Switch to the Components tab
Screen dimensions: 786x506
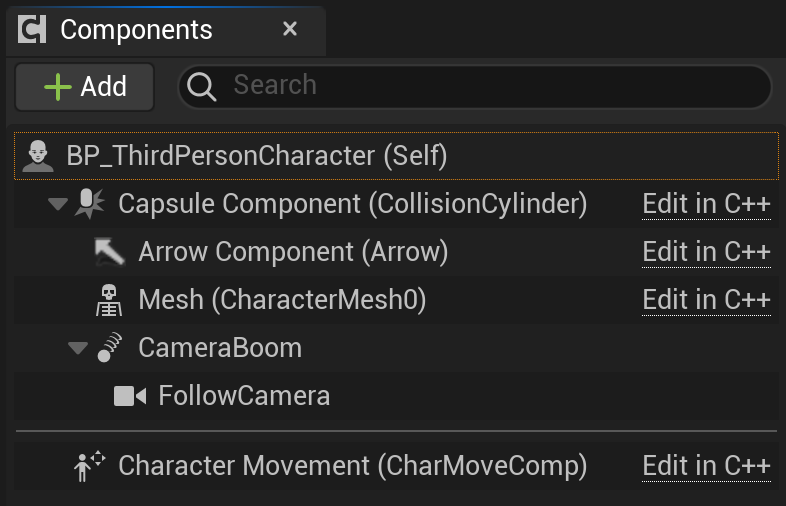(x=136, y=30)
